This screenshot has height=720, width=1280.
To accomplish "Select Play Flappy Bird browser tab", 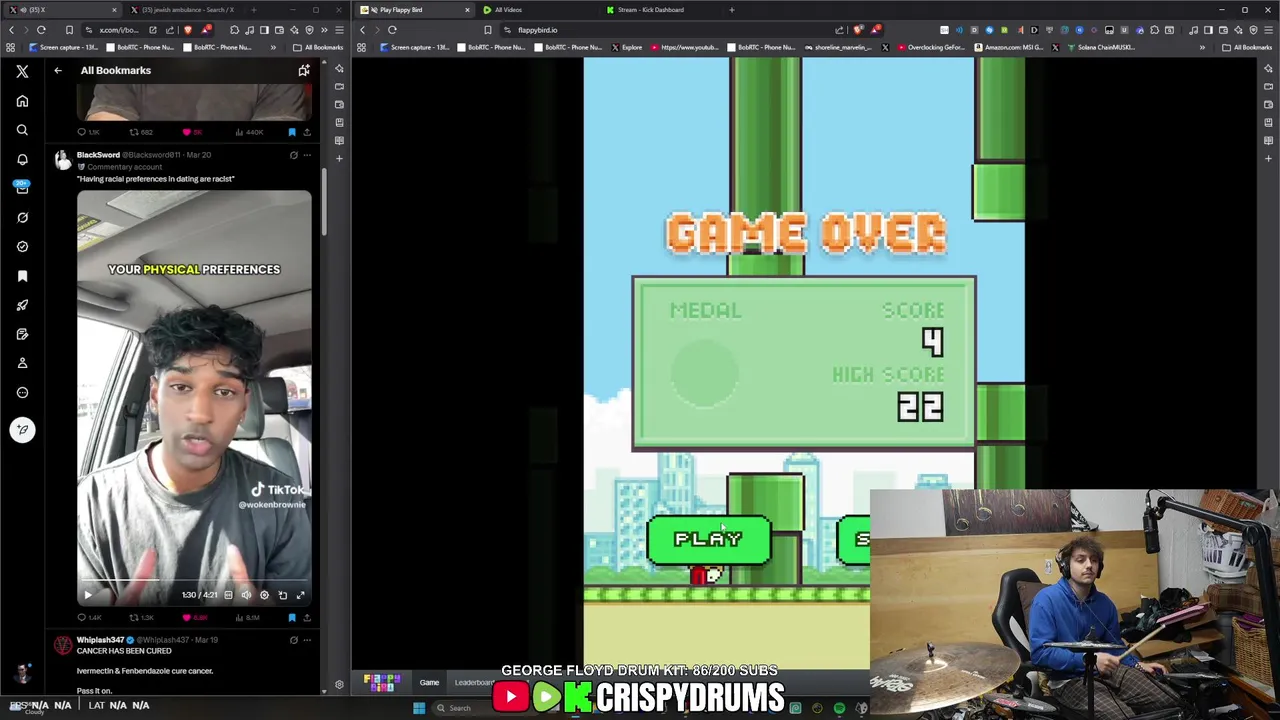I will (x=414, y=10).
